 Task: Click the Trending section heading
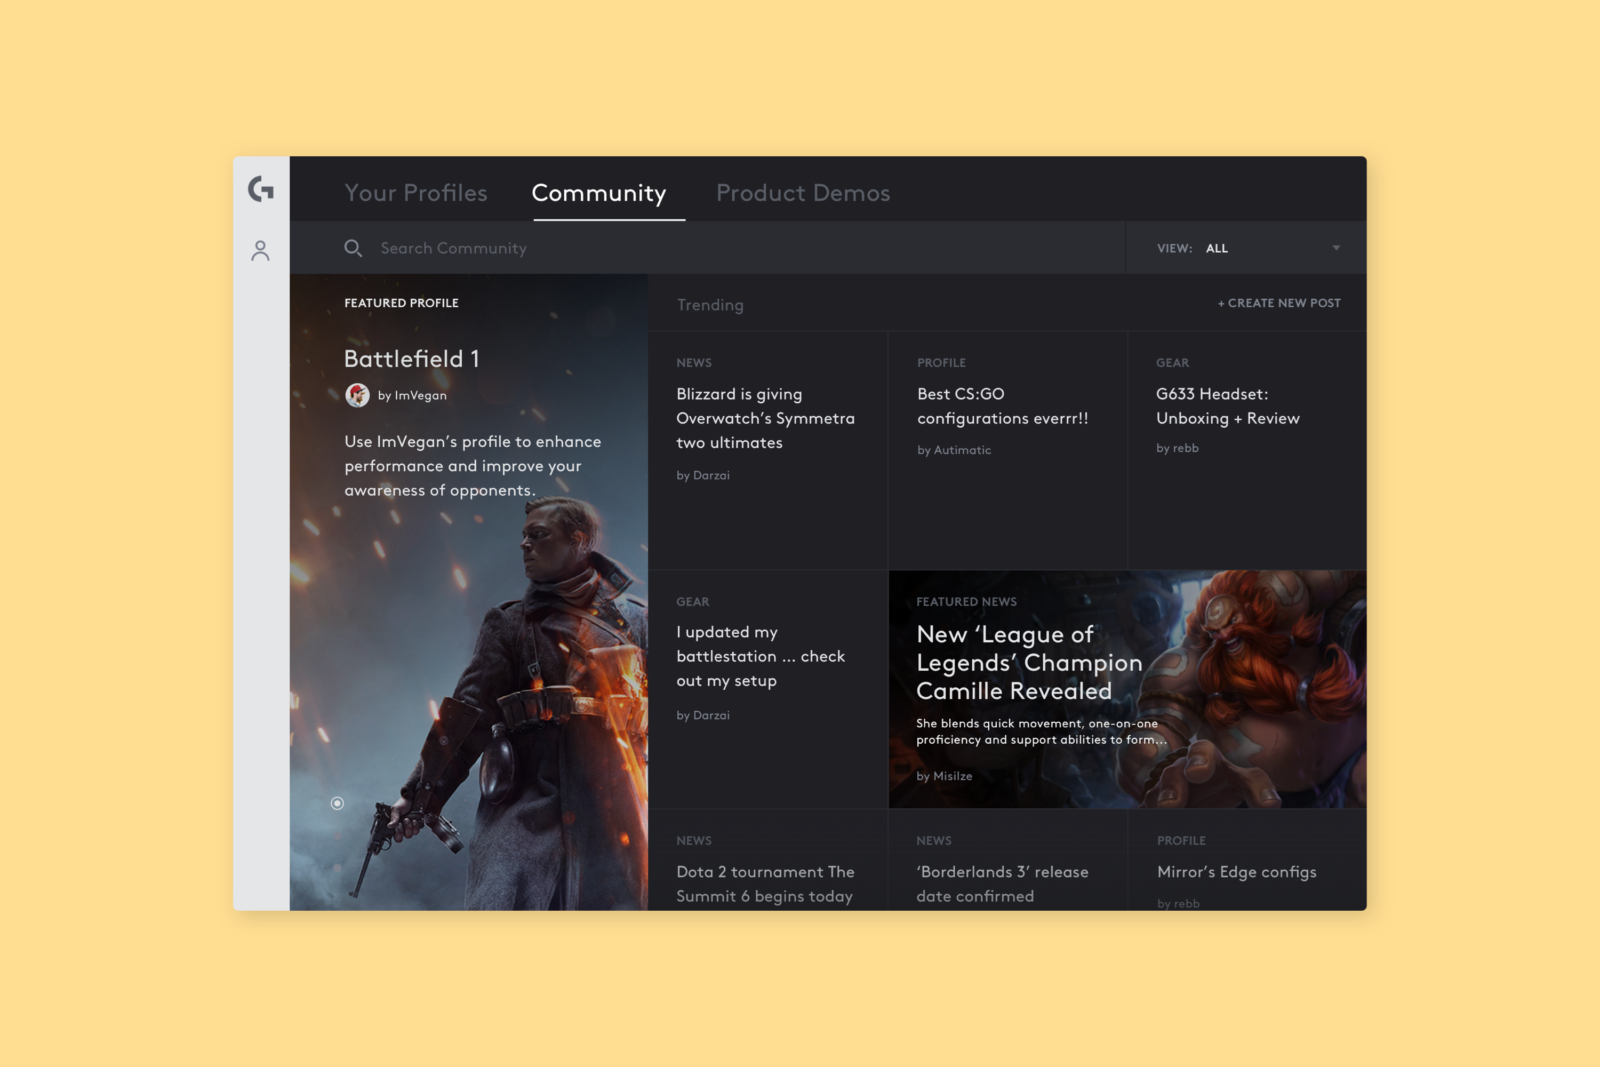710,305
